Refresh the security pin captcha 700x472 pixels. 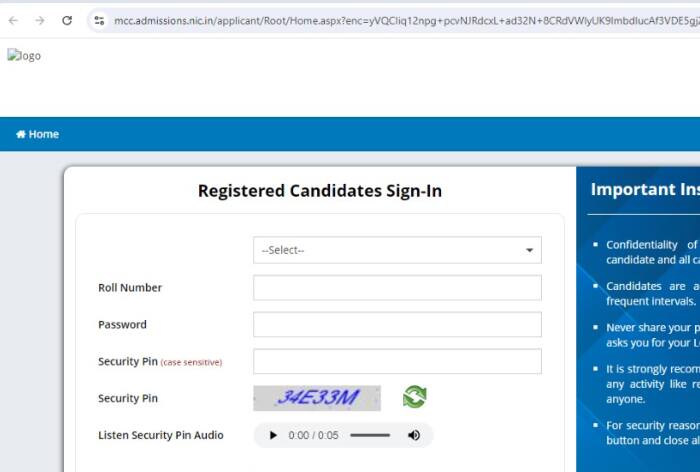pos(414,397)
